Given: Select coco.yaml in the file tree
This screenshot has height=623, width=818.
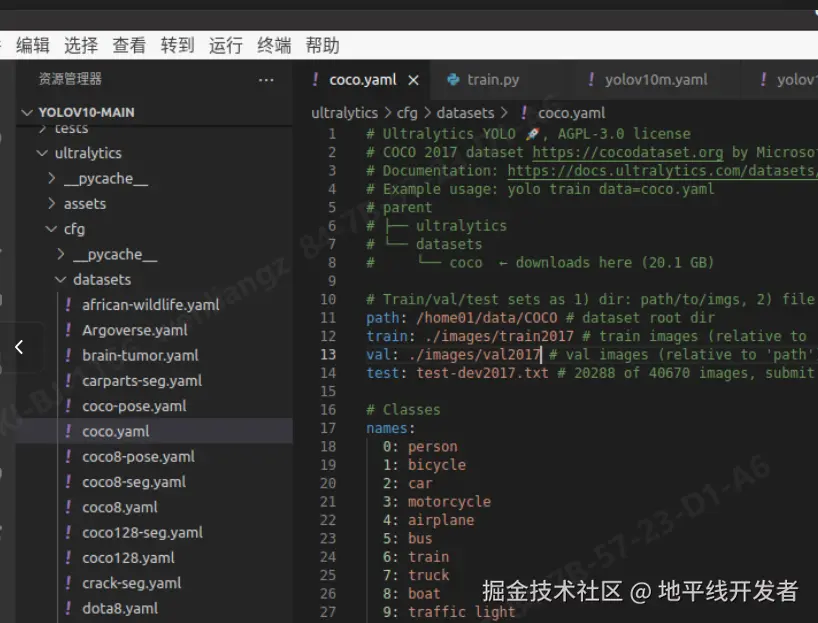Looking at the screenshot, I should pos(115,431).
